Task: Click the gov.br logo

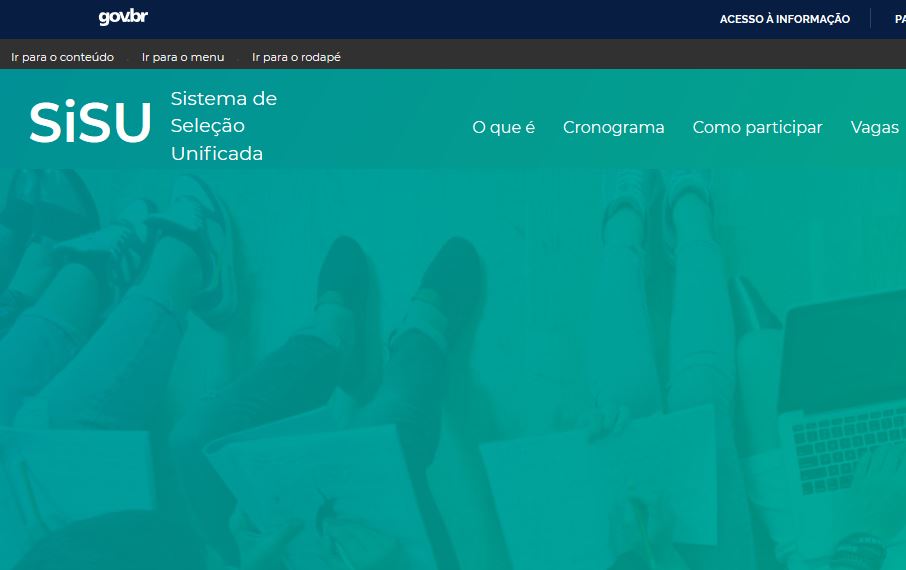Action: (x=123, y=18)
